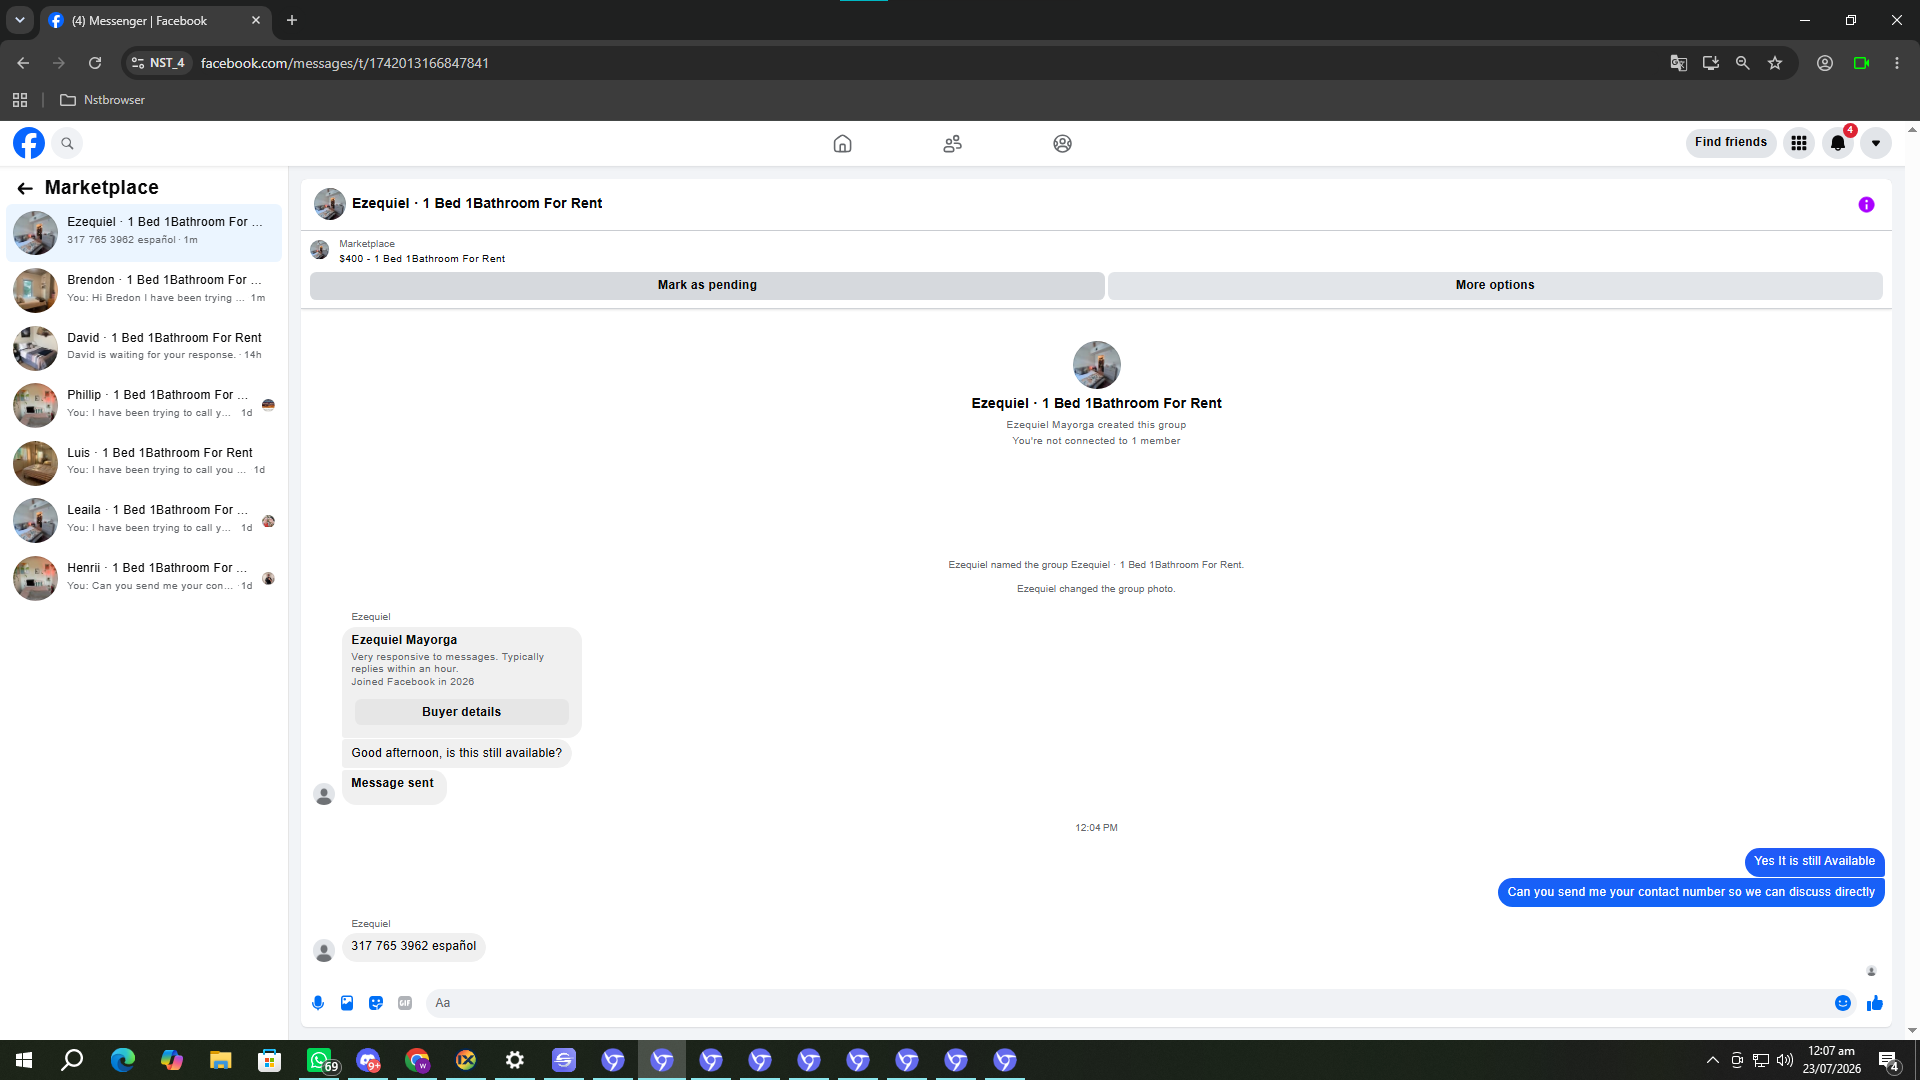Open WhatsApp from the taskbar

(319, 1060)
